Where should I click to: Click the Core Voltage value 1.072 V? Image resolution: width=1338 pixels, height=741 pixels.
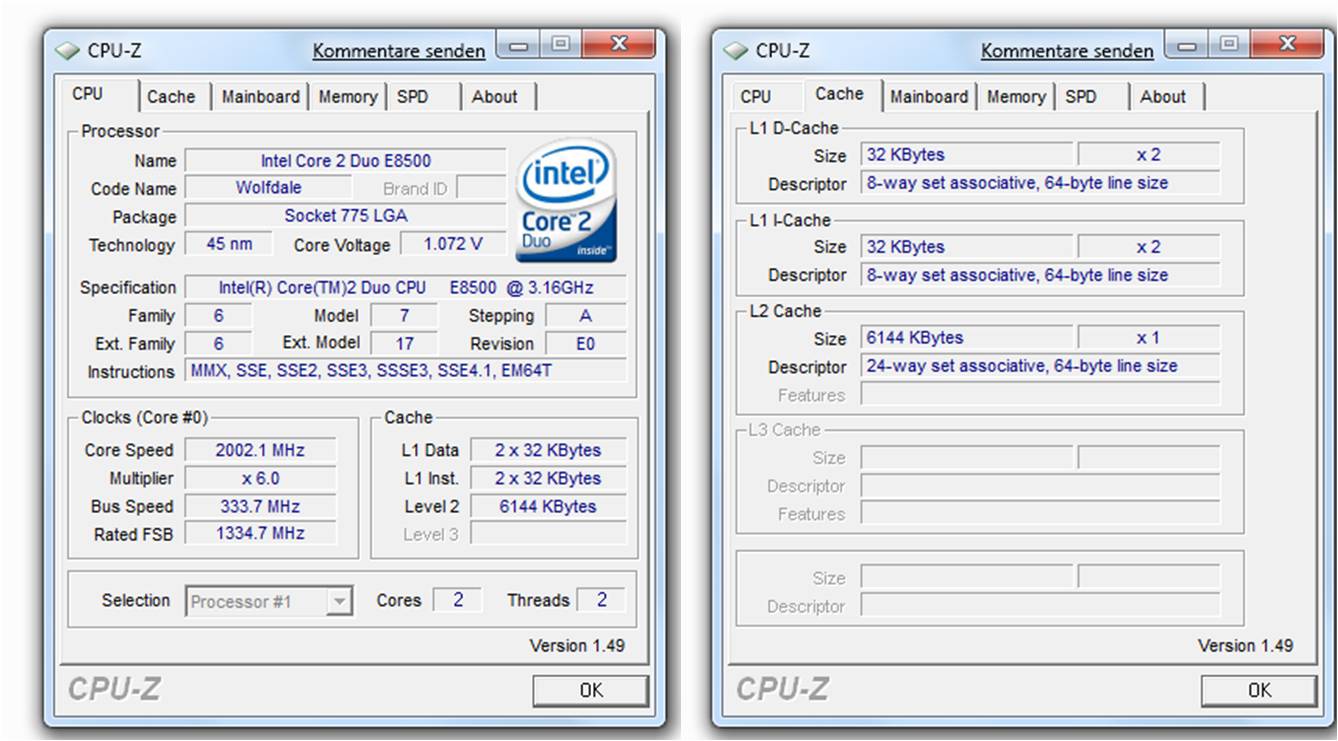[453, 244]
